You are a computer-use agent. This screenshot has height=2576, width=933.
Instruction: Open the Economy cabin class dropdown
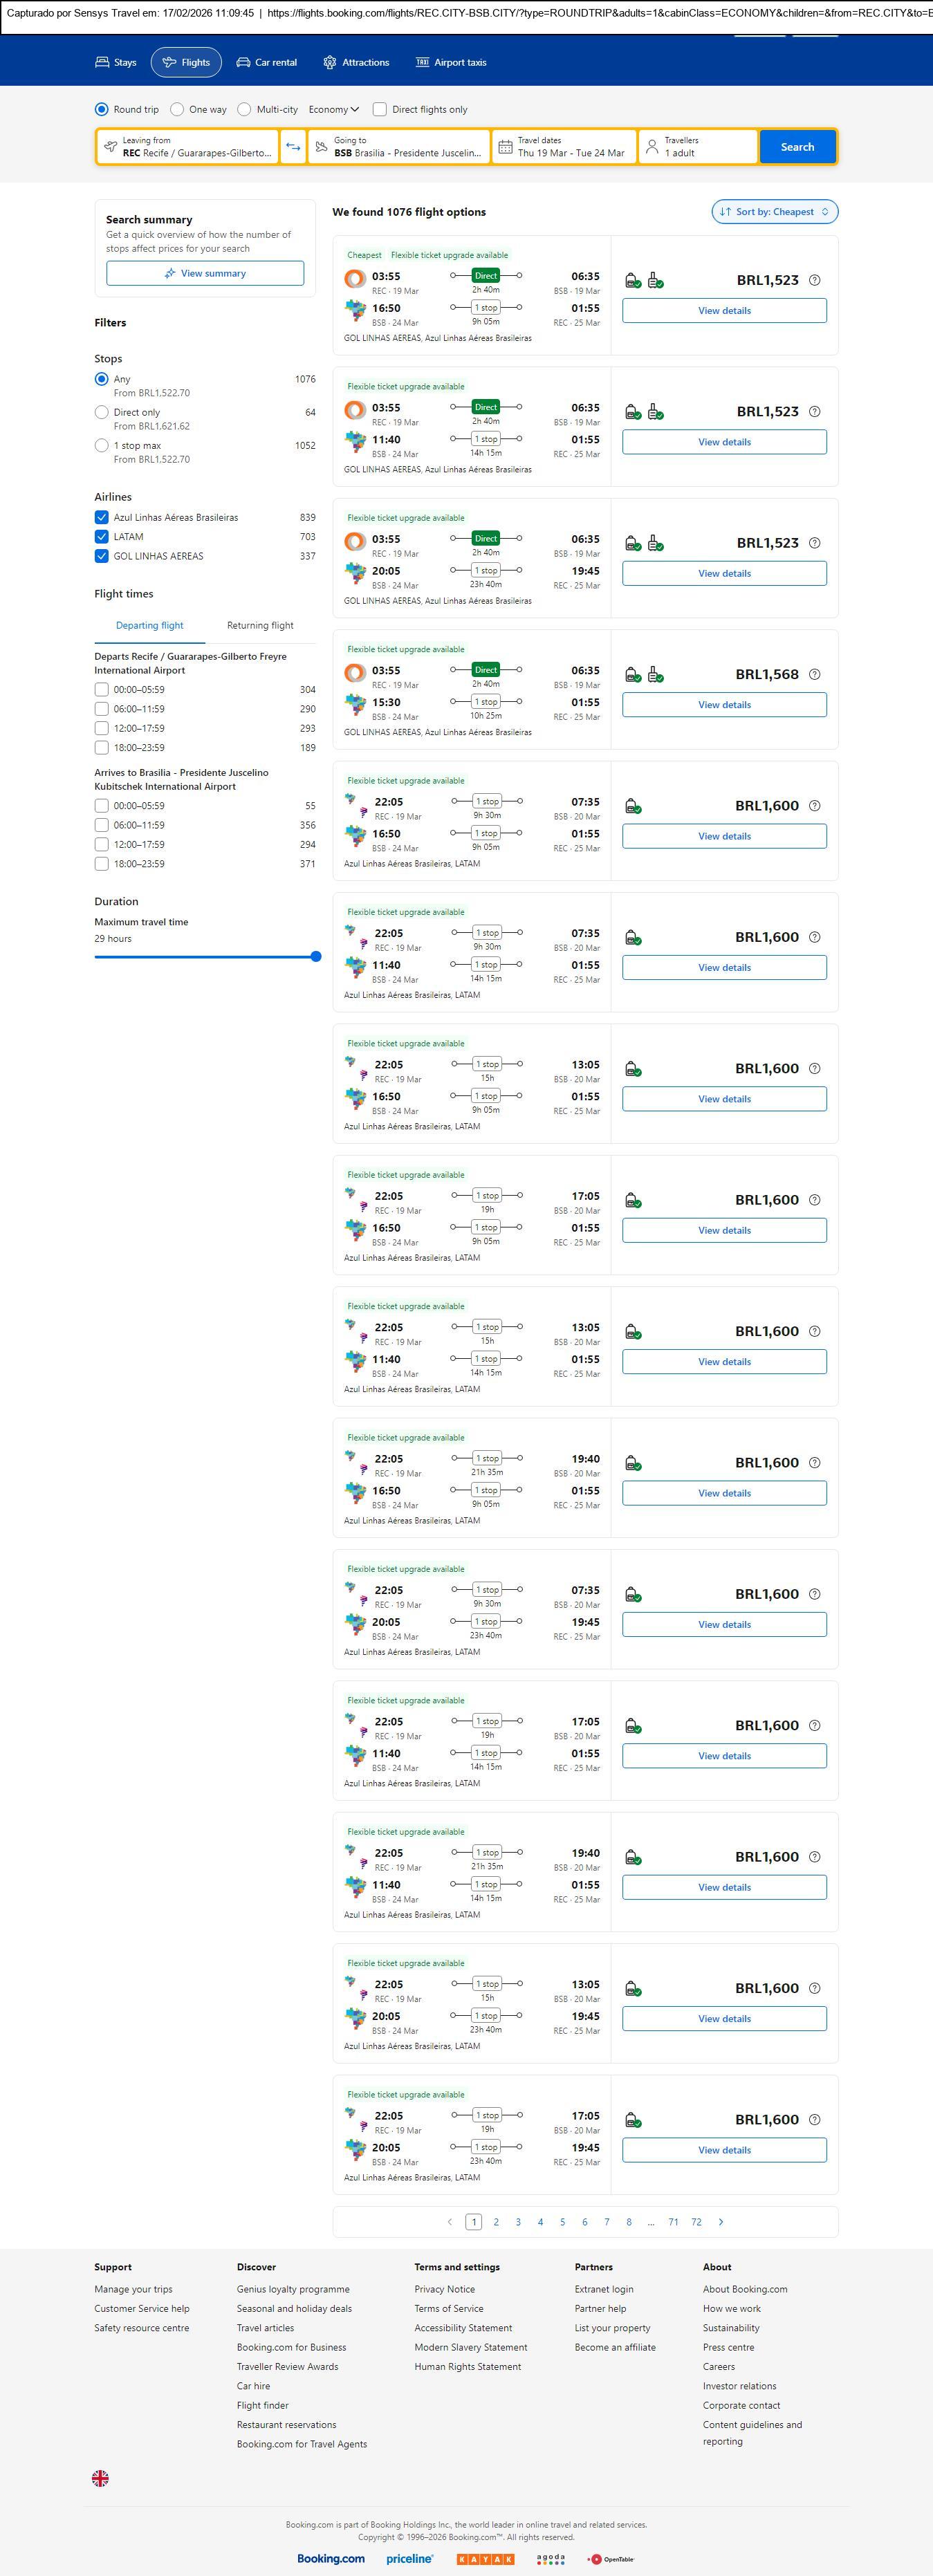click(333, 109)
